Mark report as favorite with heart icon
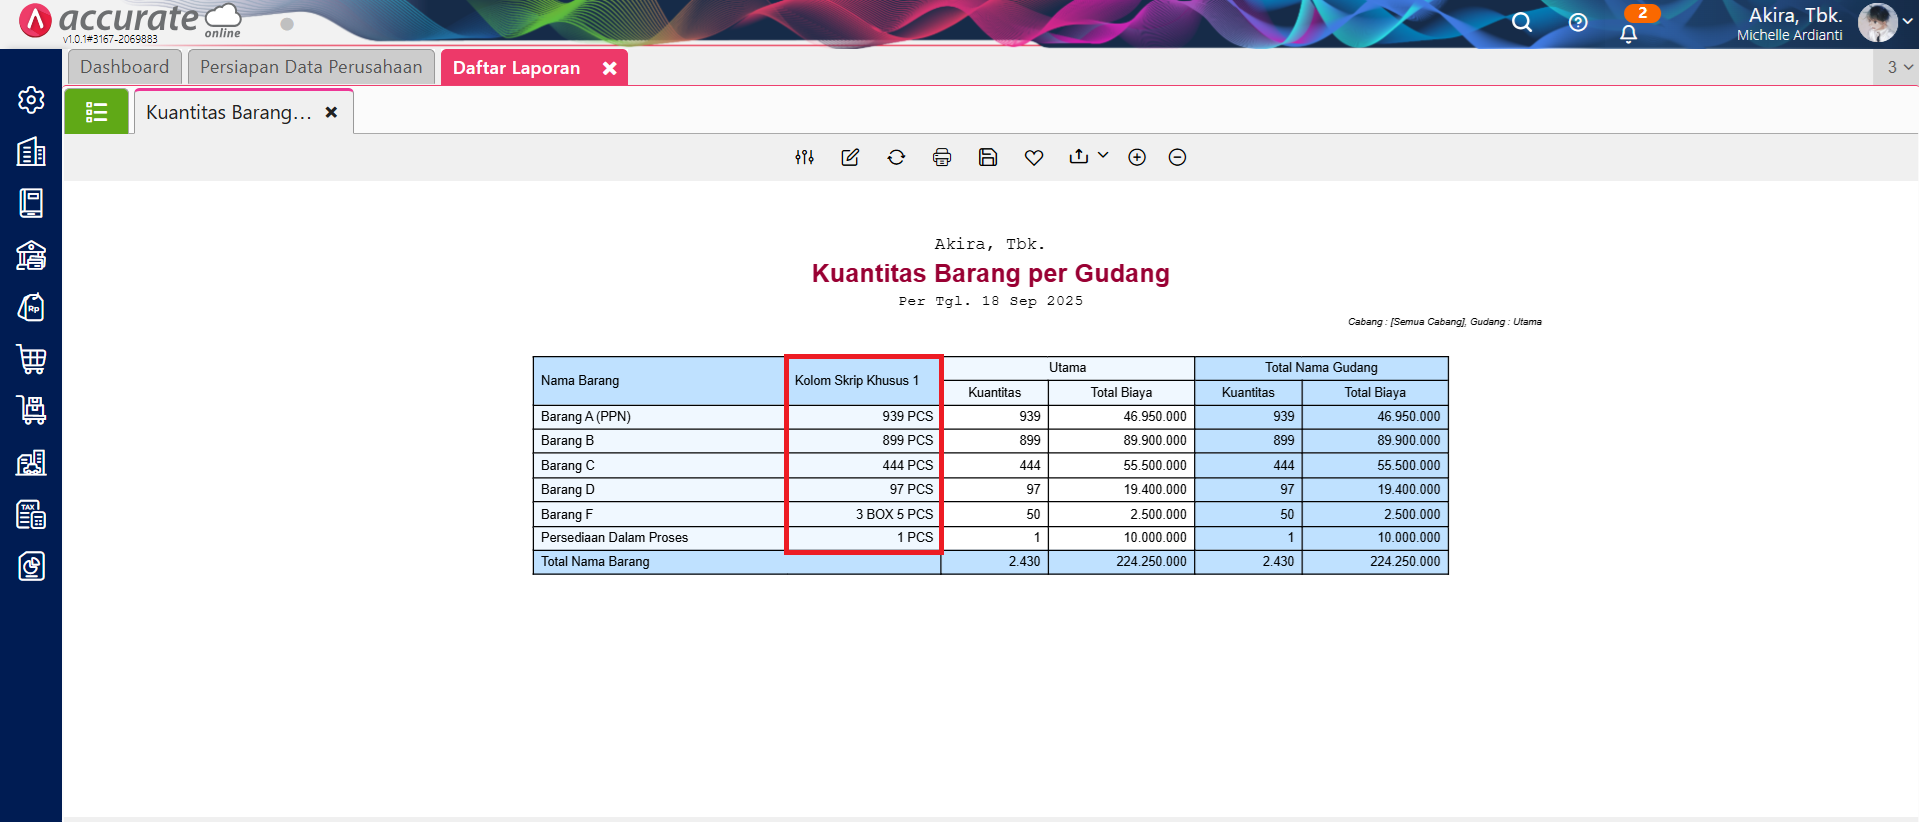 pos(1034,157)
